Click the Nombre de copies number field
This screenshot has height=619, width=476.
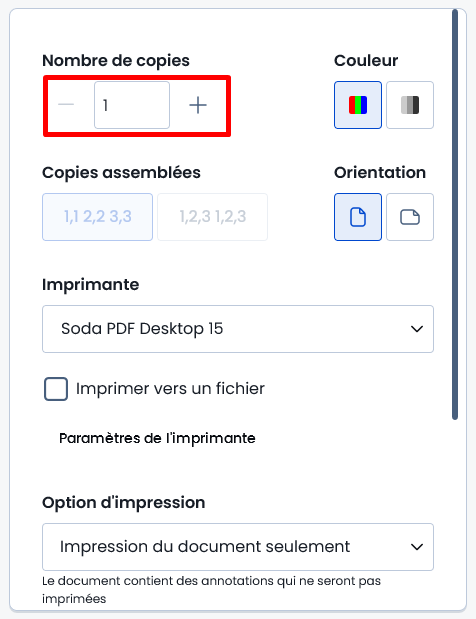(132, 105)
